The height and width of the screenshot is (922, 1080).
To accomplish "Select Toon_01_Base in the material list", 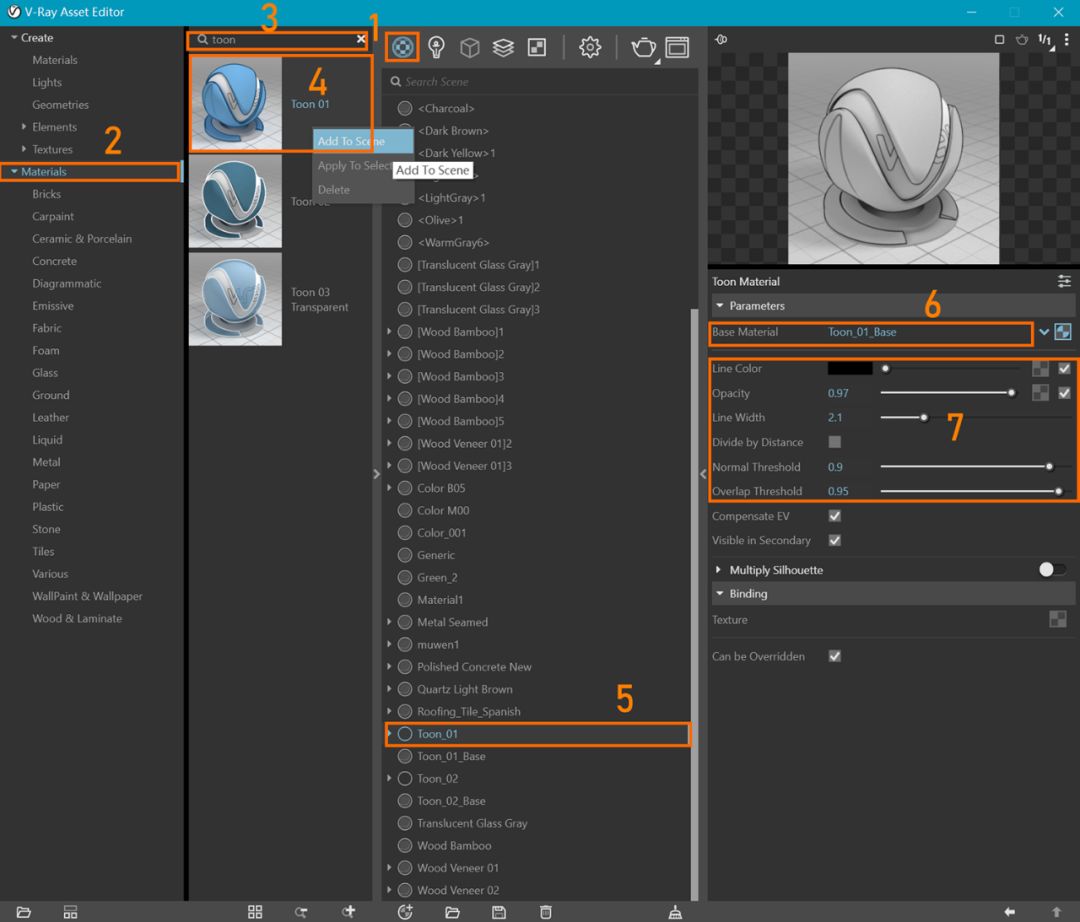I will click(451, 756).
